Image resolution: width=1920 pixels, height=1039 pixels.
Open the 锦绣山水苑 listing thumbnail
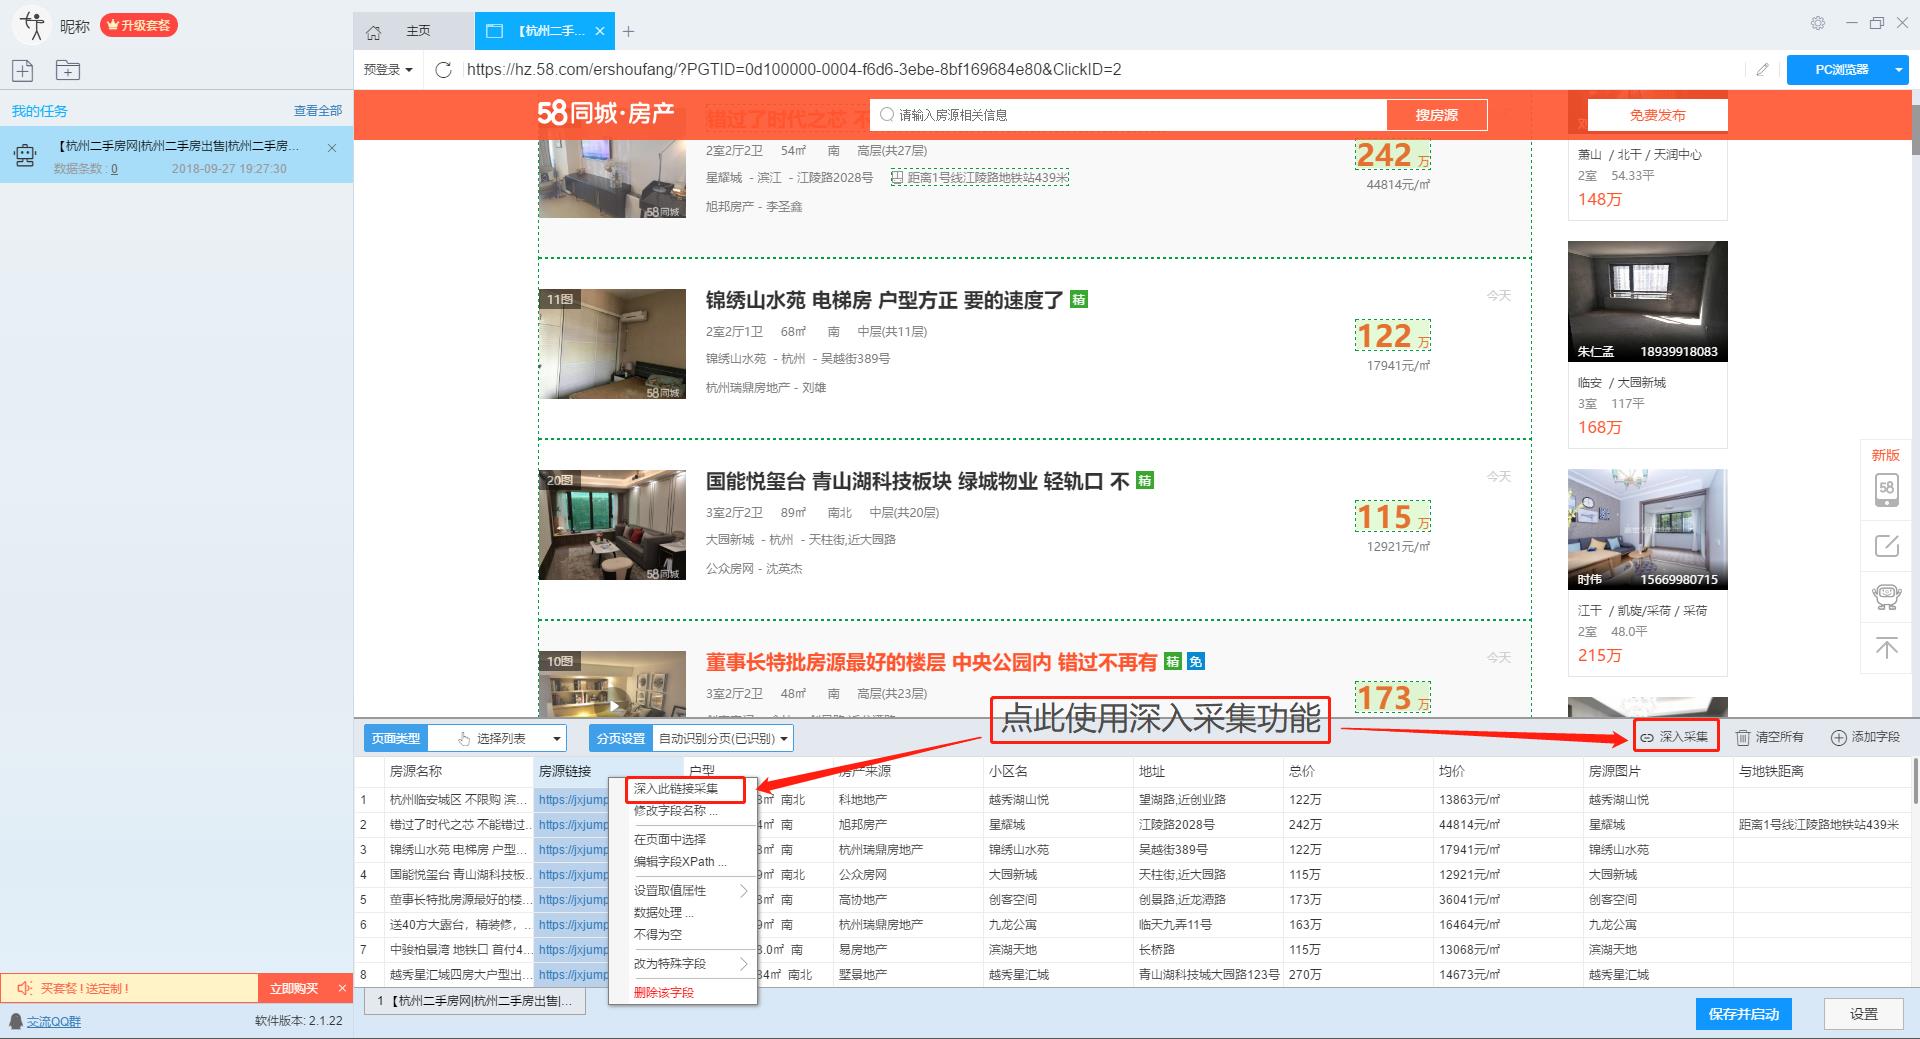tap(612, 344)
